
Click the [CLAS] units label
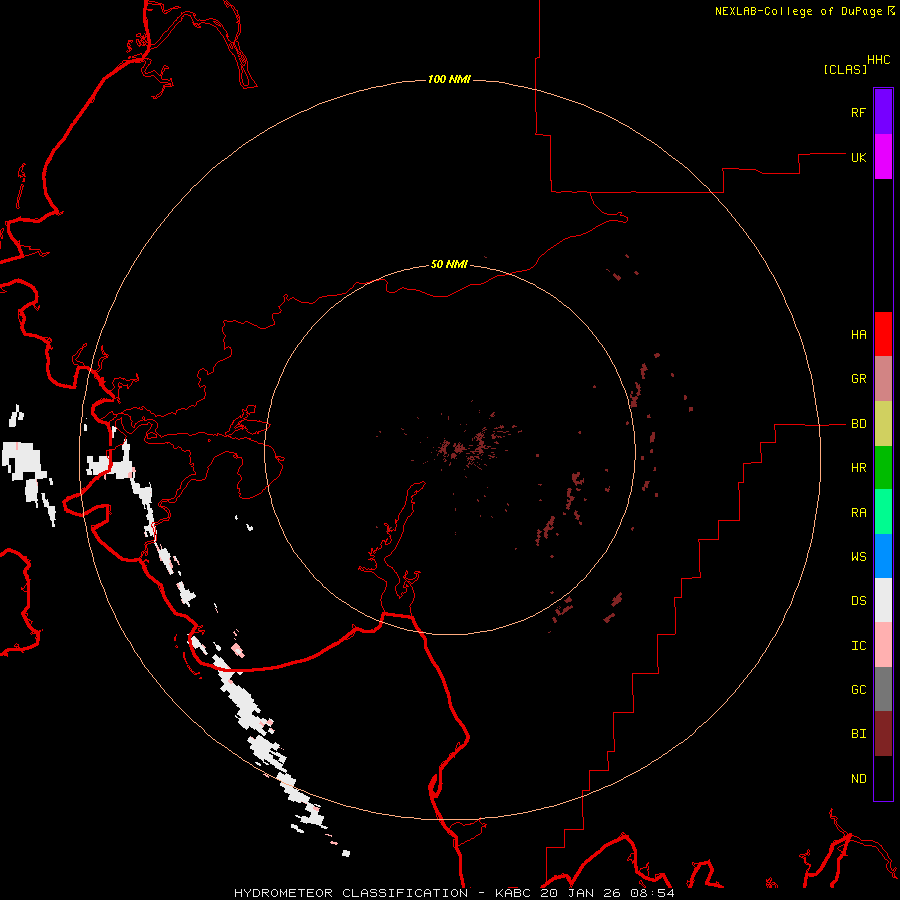pyautogui.click(x=845, y=69)
